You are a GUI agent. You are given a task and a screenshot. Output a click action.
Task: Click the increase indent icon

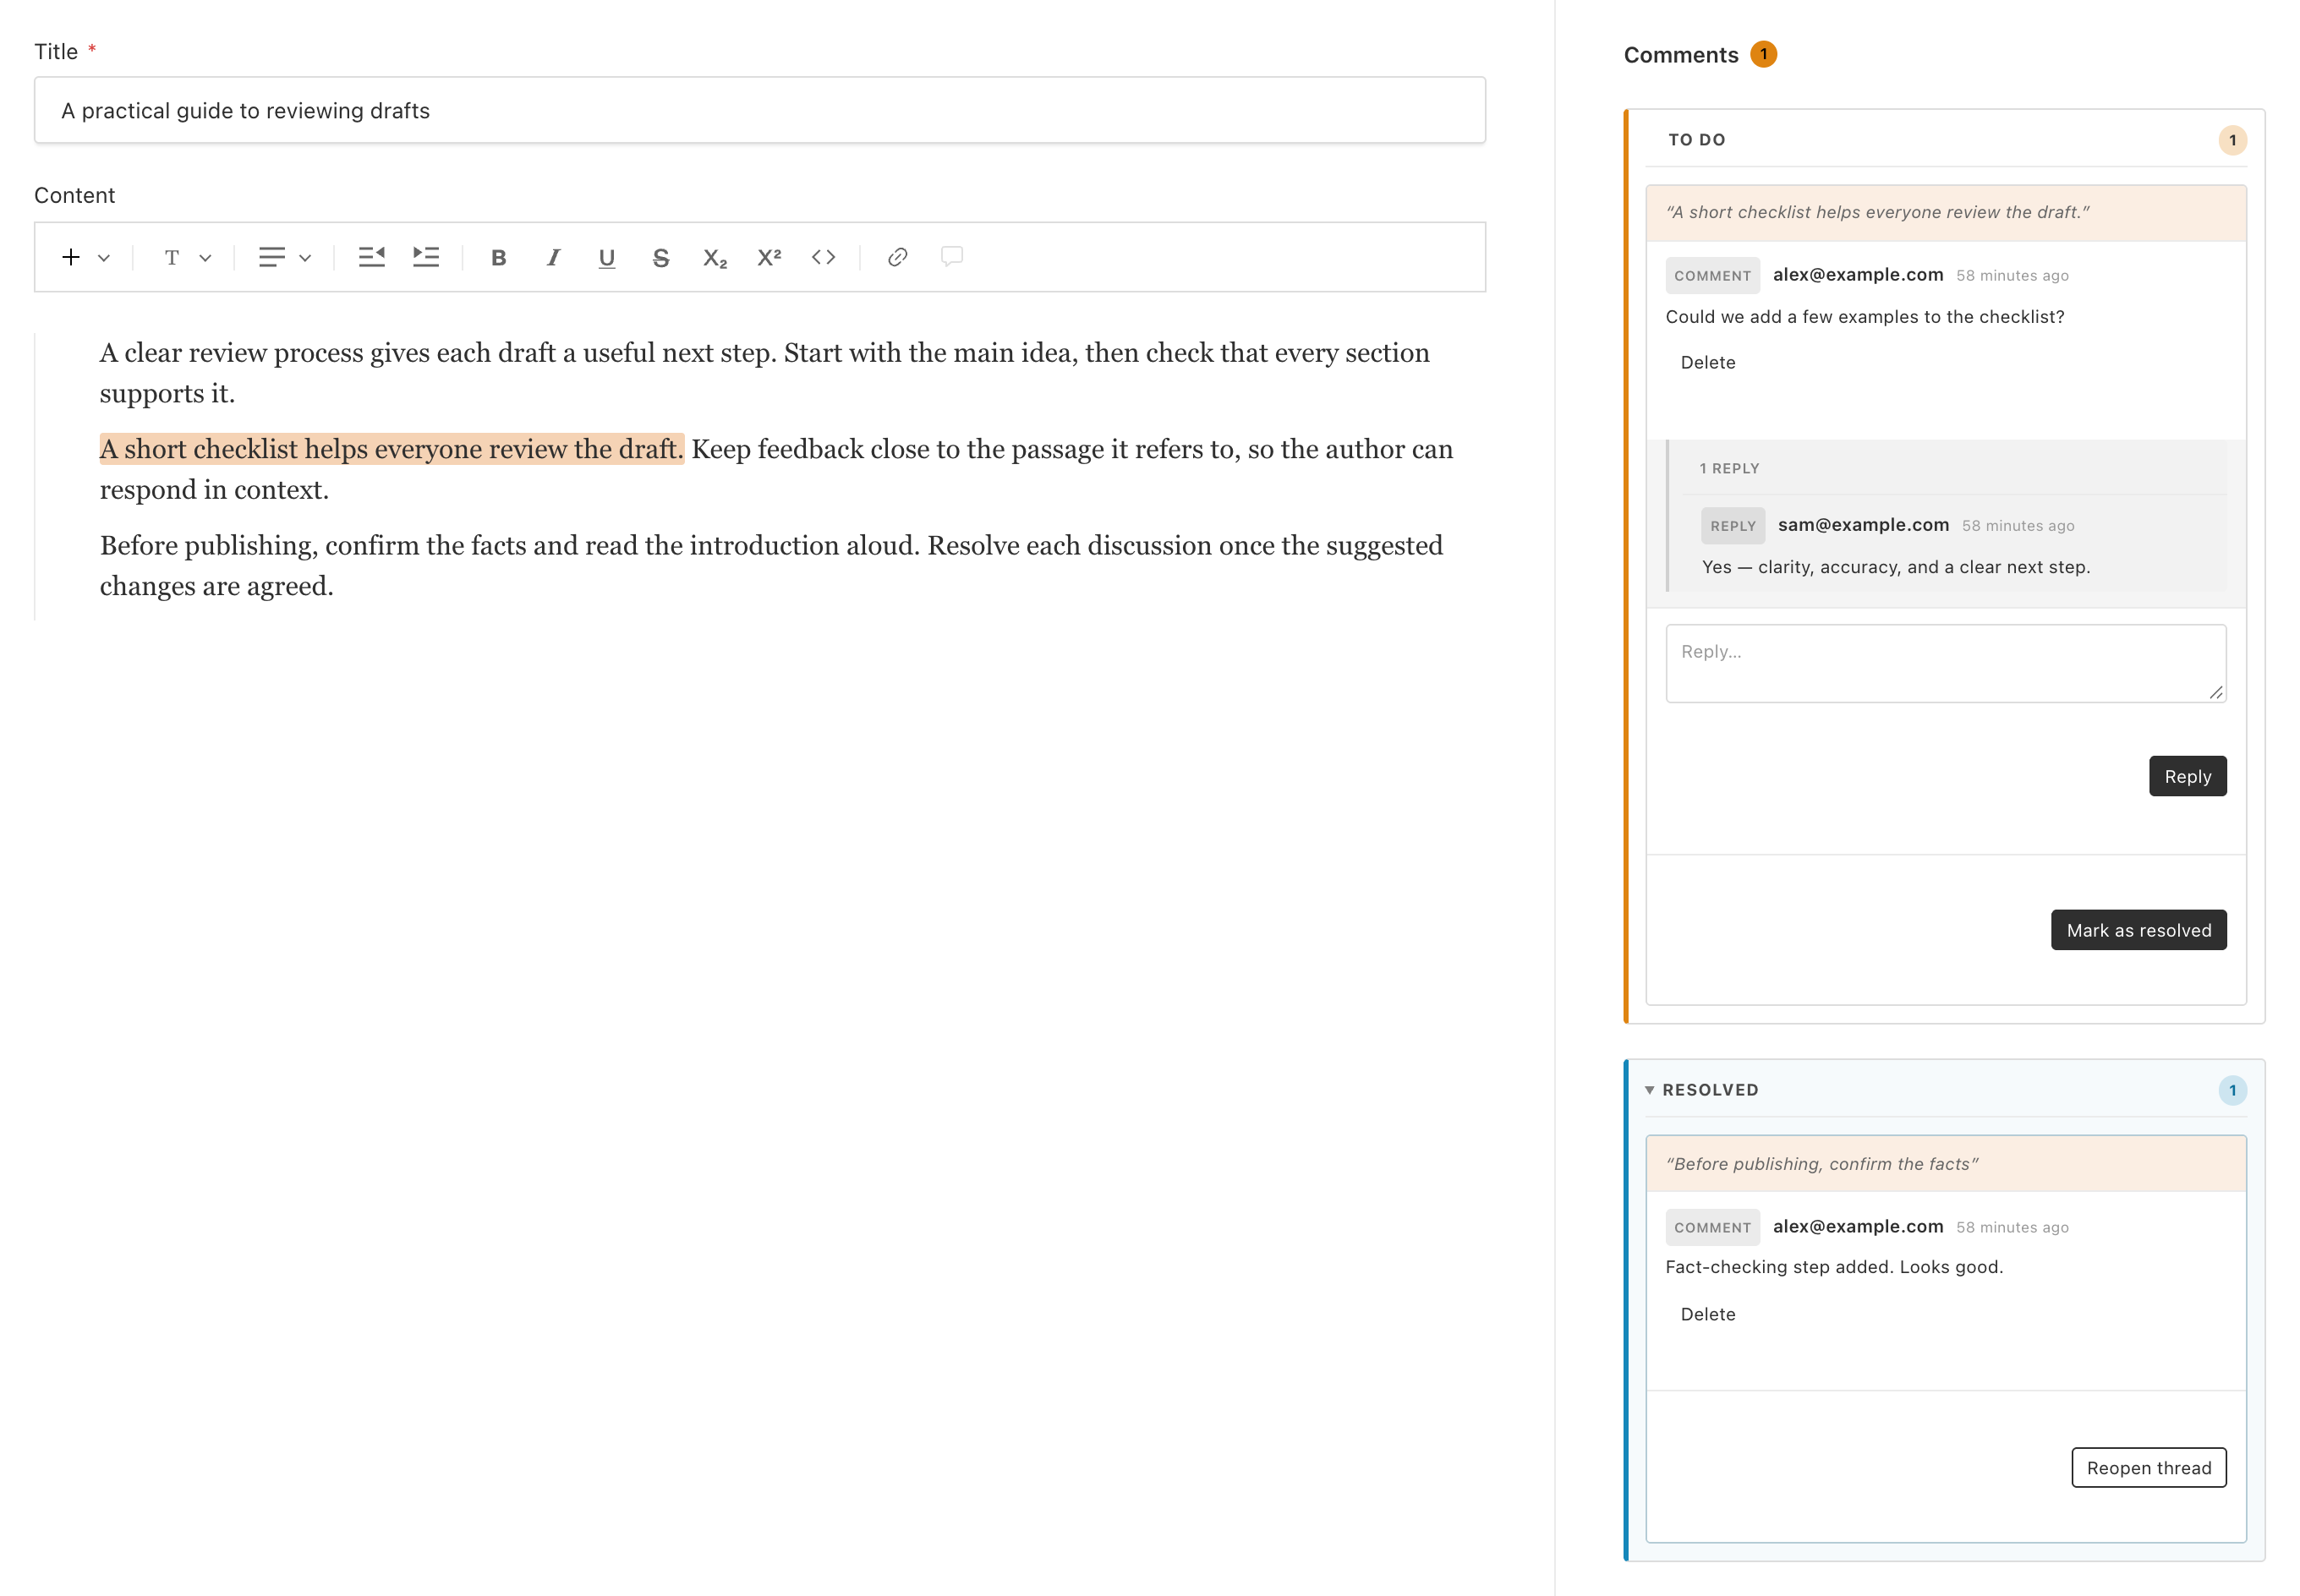(426, 257)
